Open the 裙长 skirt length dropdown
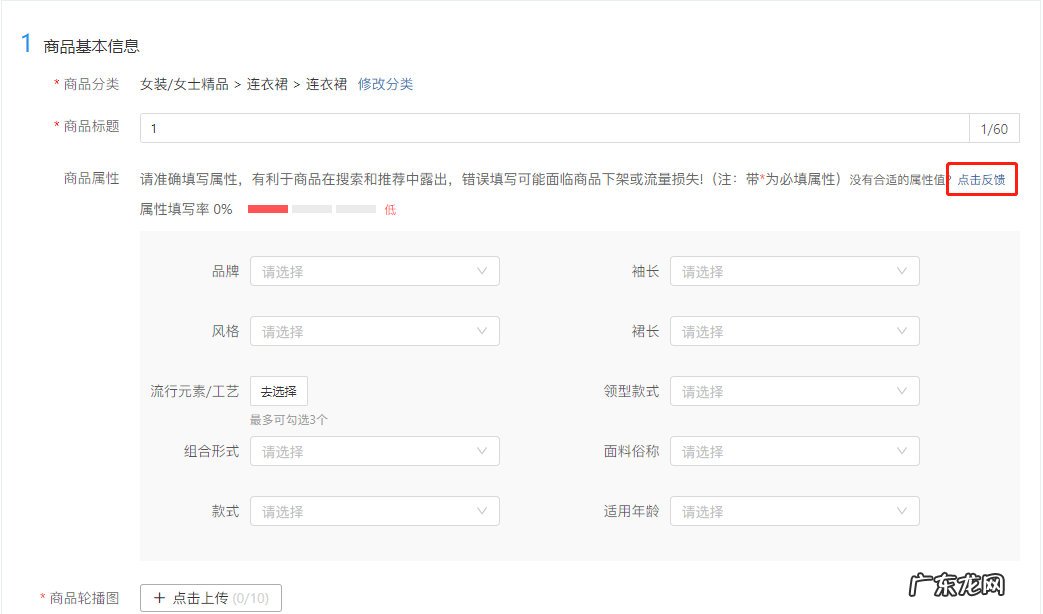The width and height of the screenshot is (1043, 614). tap(795, 331)
